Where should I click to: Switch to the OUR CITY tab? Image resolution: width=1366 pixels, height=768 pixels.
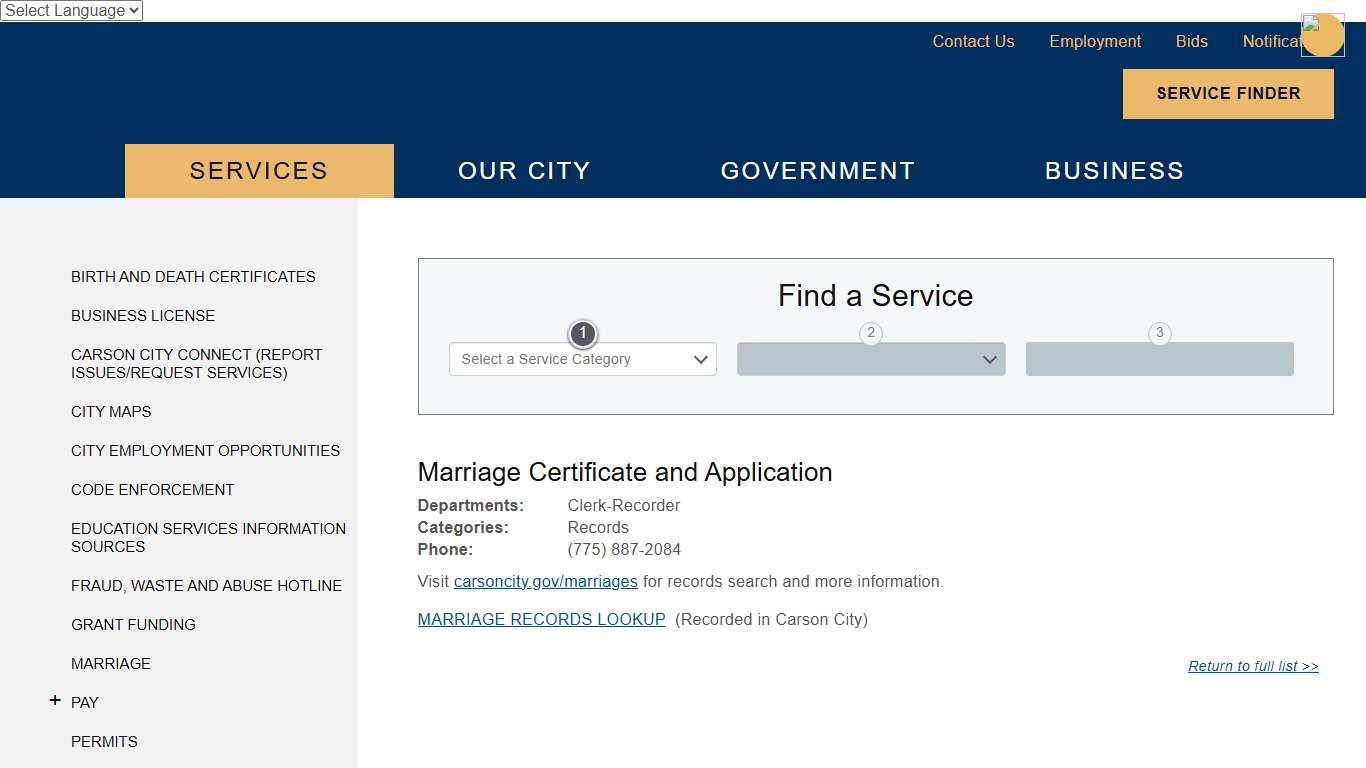524,170
